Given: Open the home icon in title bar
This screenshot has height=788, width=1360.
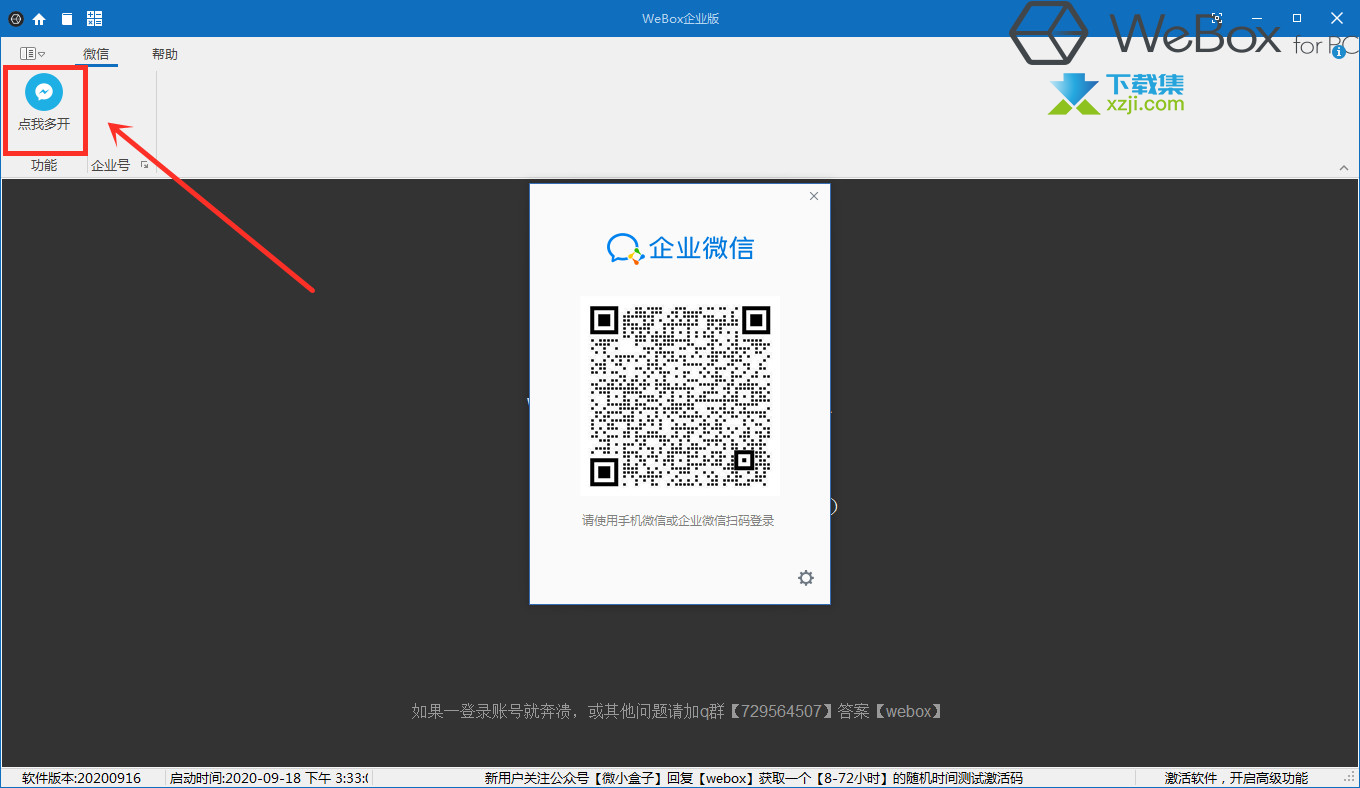Looking at the screenshot, I should (x=40, y=19).
